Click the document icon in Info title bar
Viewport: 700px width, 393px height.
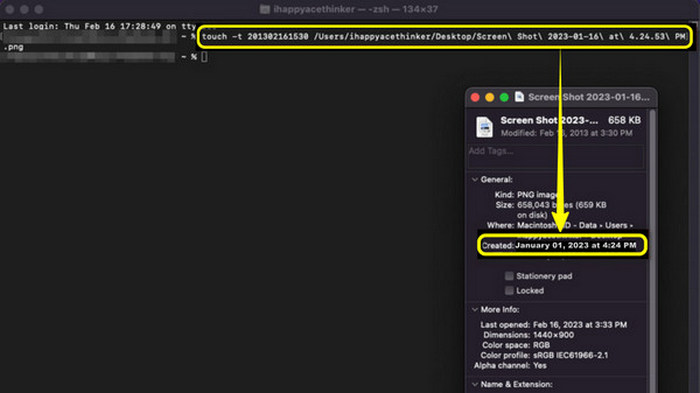pyautogui.click(x=519, y=97)
